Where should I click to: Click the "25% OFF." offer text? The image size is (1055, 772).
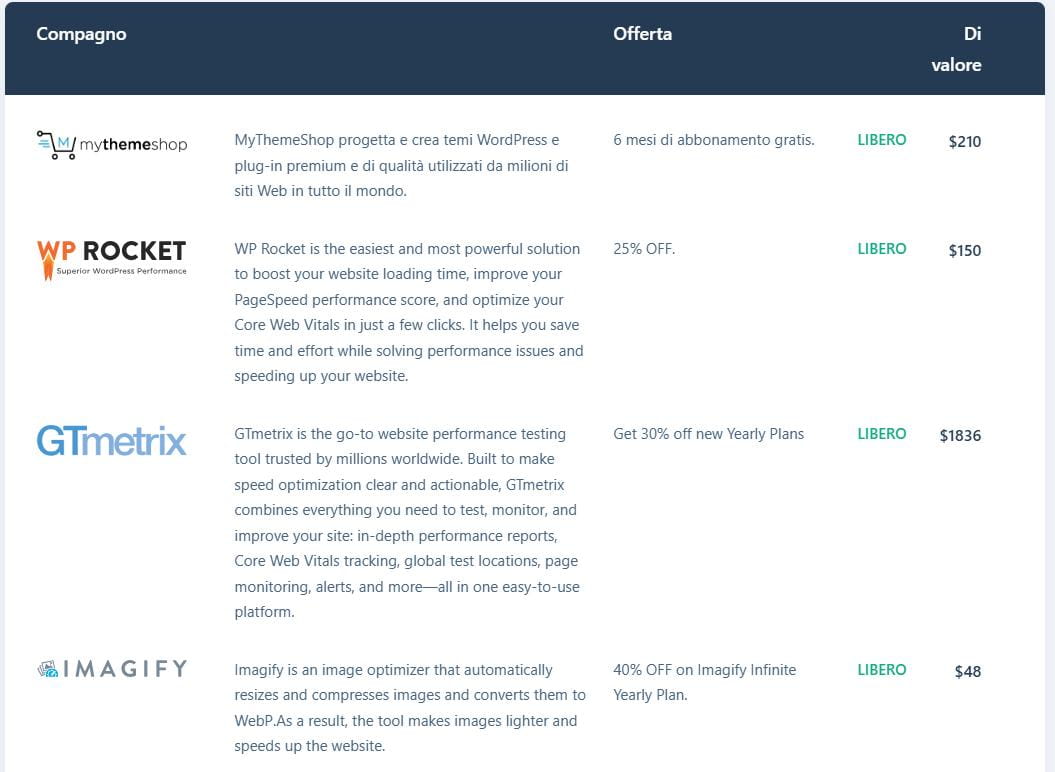pyautogui.click(x=644, y=249)
